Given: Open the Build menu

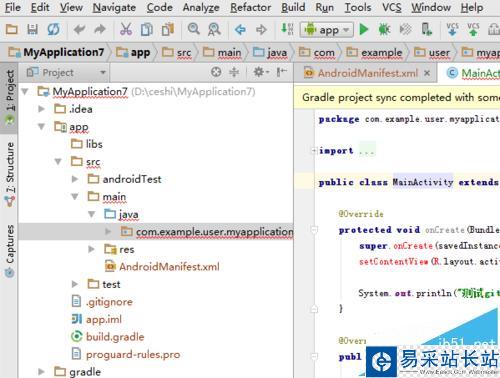Looking at the screenshot, I should click(x=293, y=7).
